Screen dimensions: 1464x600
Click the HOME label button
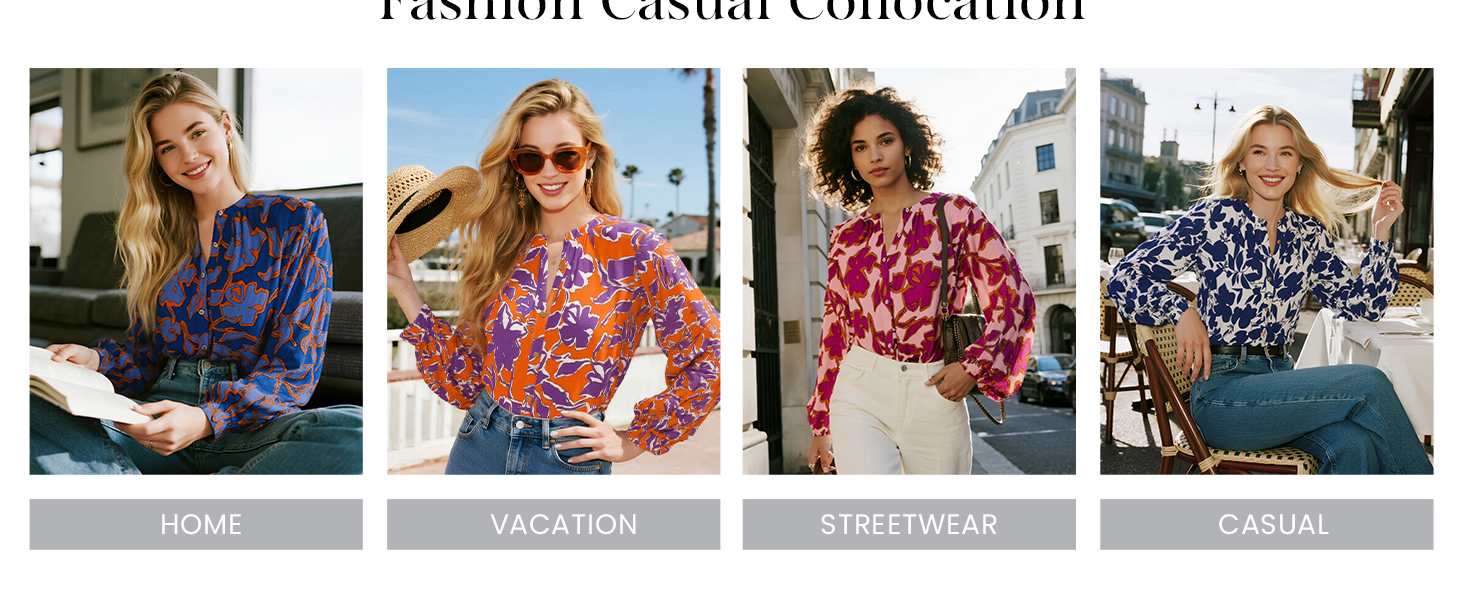[196, 524]
